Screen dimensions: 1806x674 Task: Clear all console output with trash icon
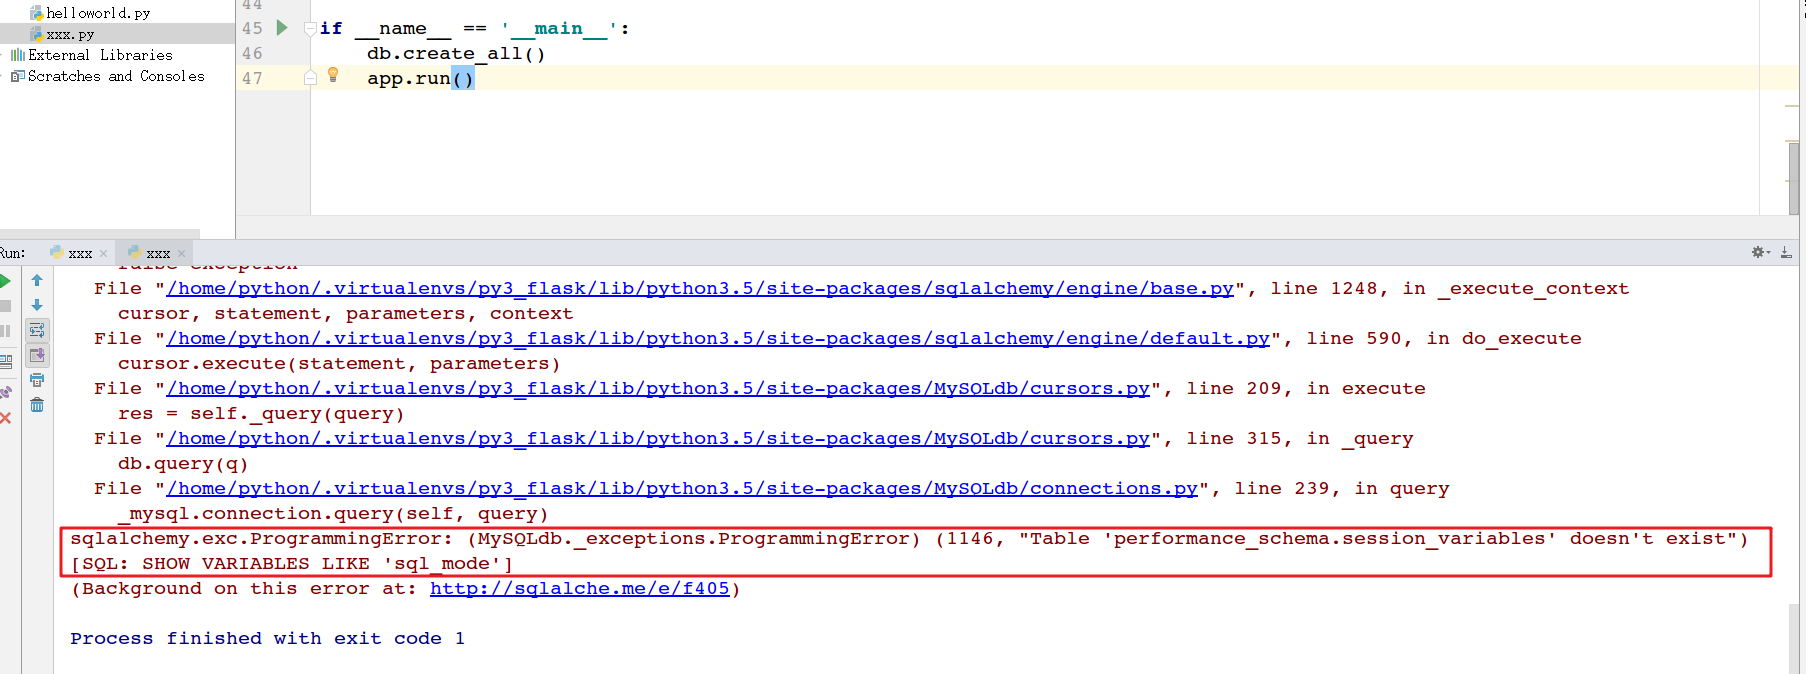37,405
